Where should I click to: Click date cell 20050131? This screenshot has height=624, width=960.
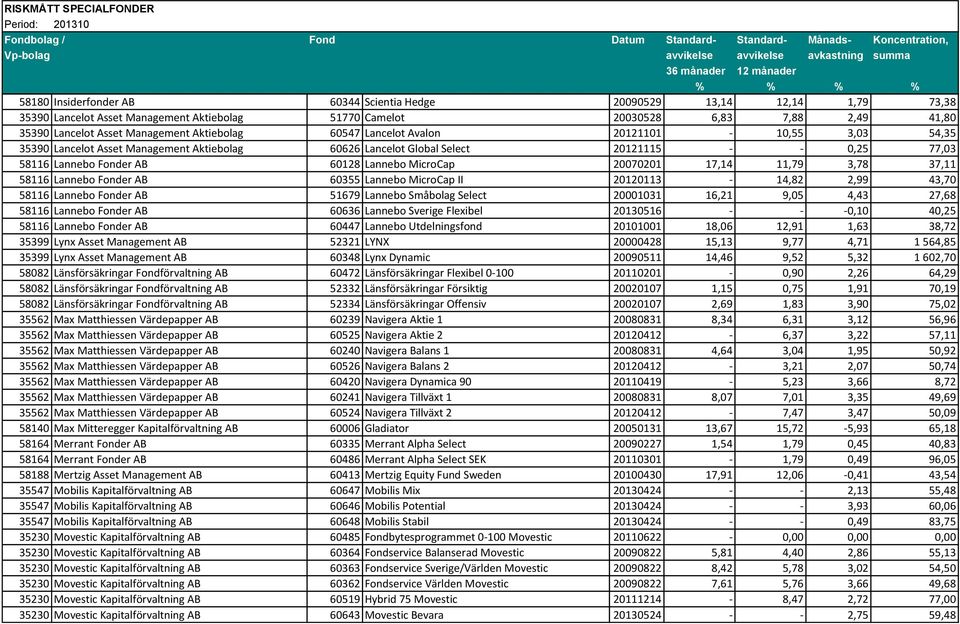(637, 429)
